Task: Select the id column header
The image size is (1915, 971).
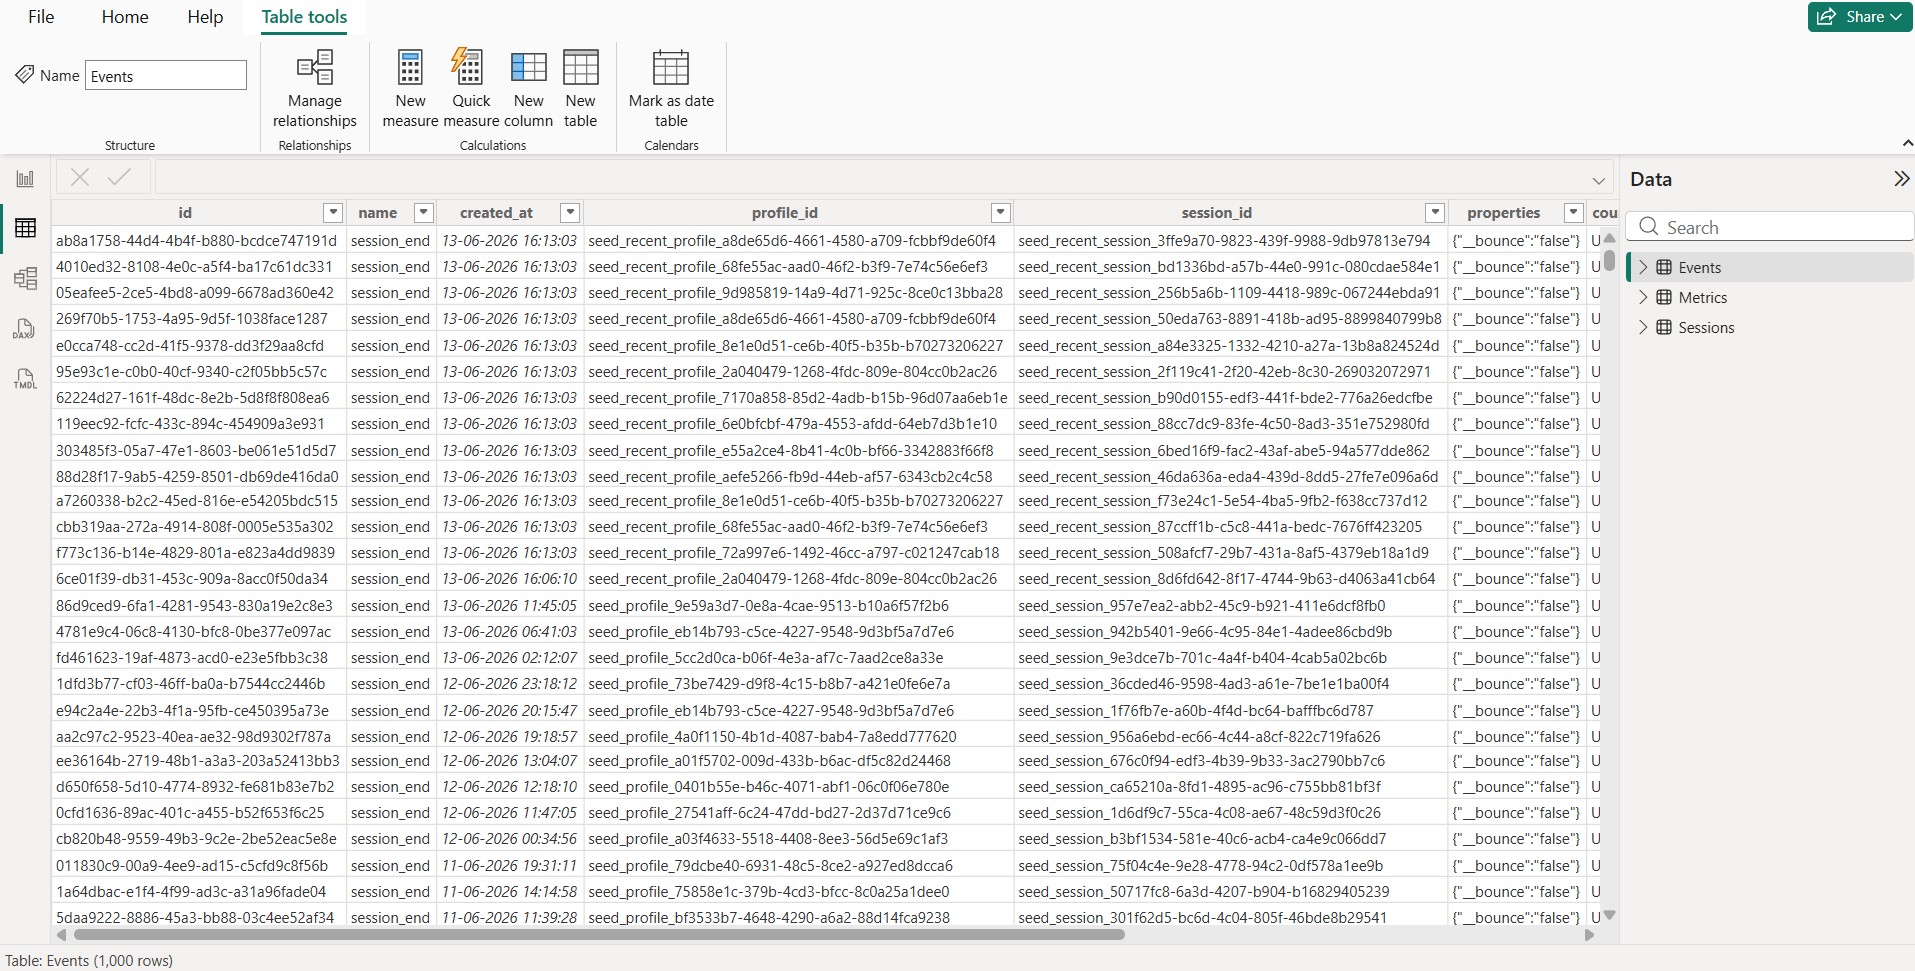Action: [x=185, y=212]
